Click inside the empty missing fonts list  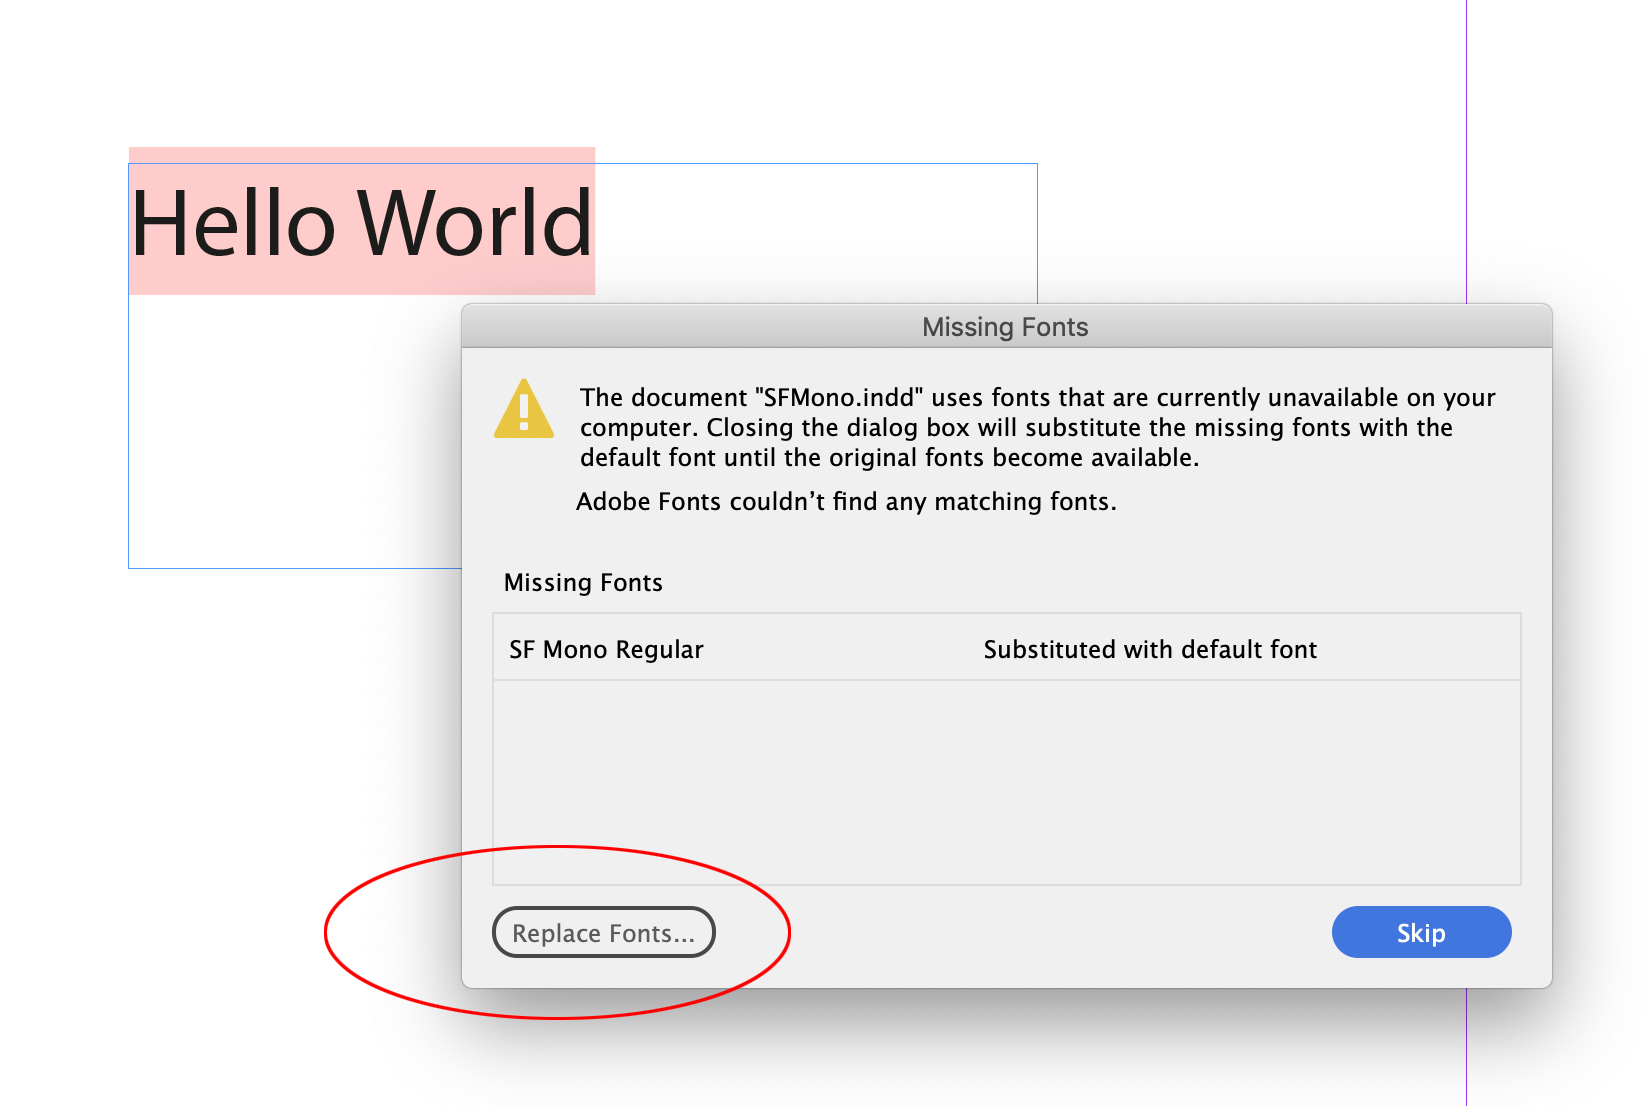coord(1000,780)
